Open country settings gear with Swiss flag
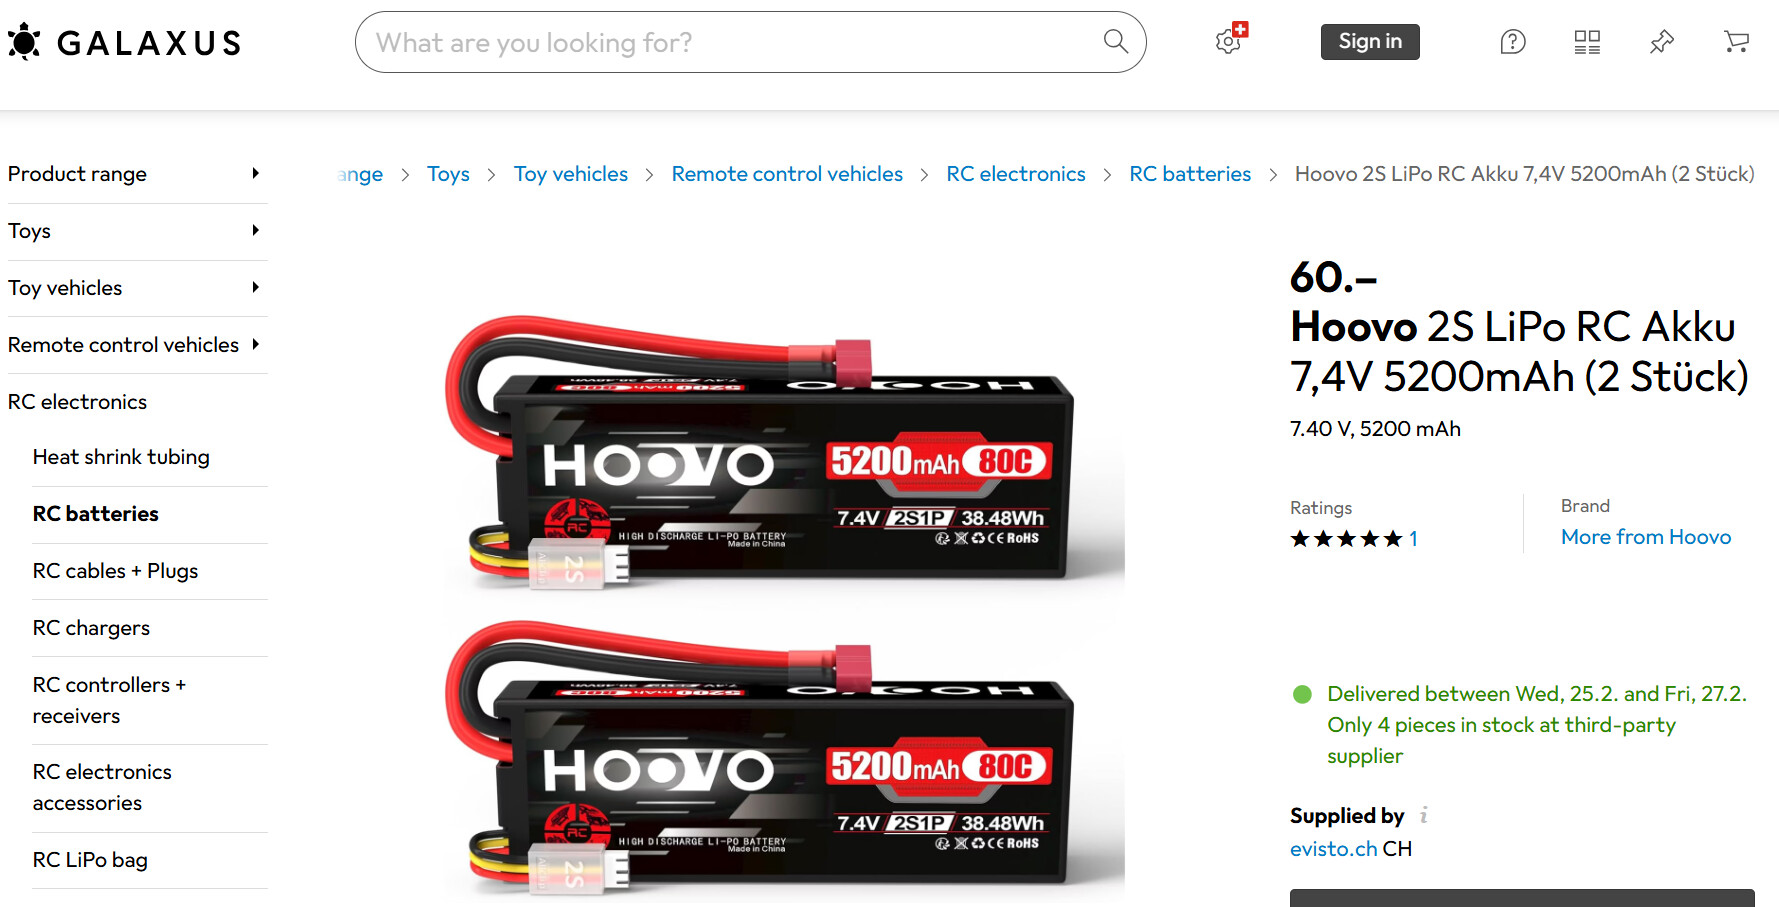Viewport: 1779px width, 907px height. pos(1231,39)
